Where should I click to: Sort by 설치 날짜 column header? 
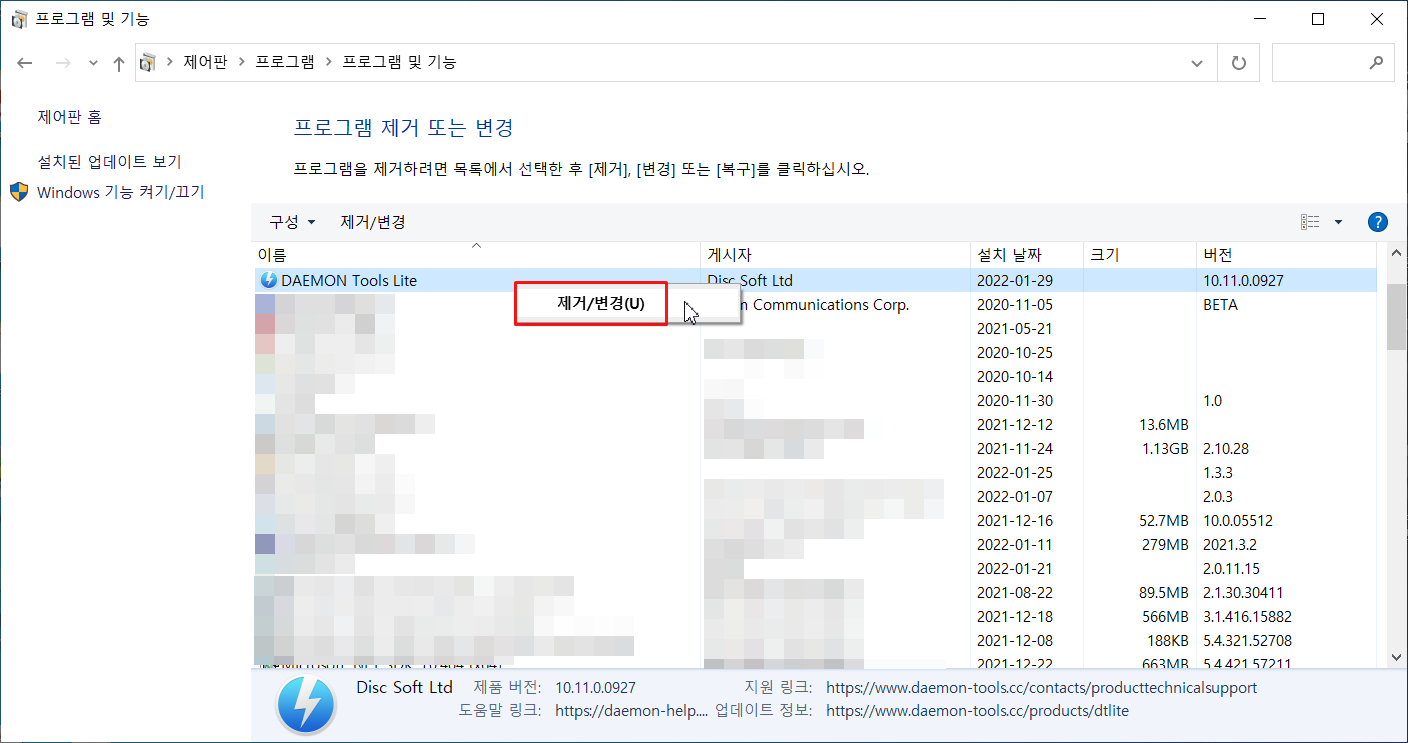click(1027, 255)
